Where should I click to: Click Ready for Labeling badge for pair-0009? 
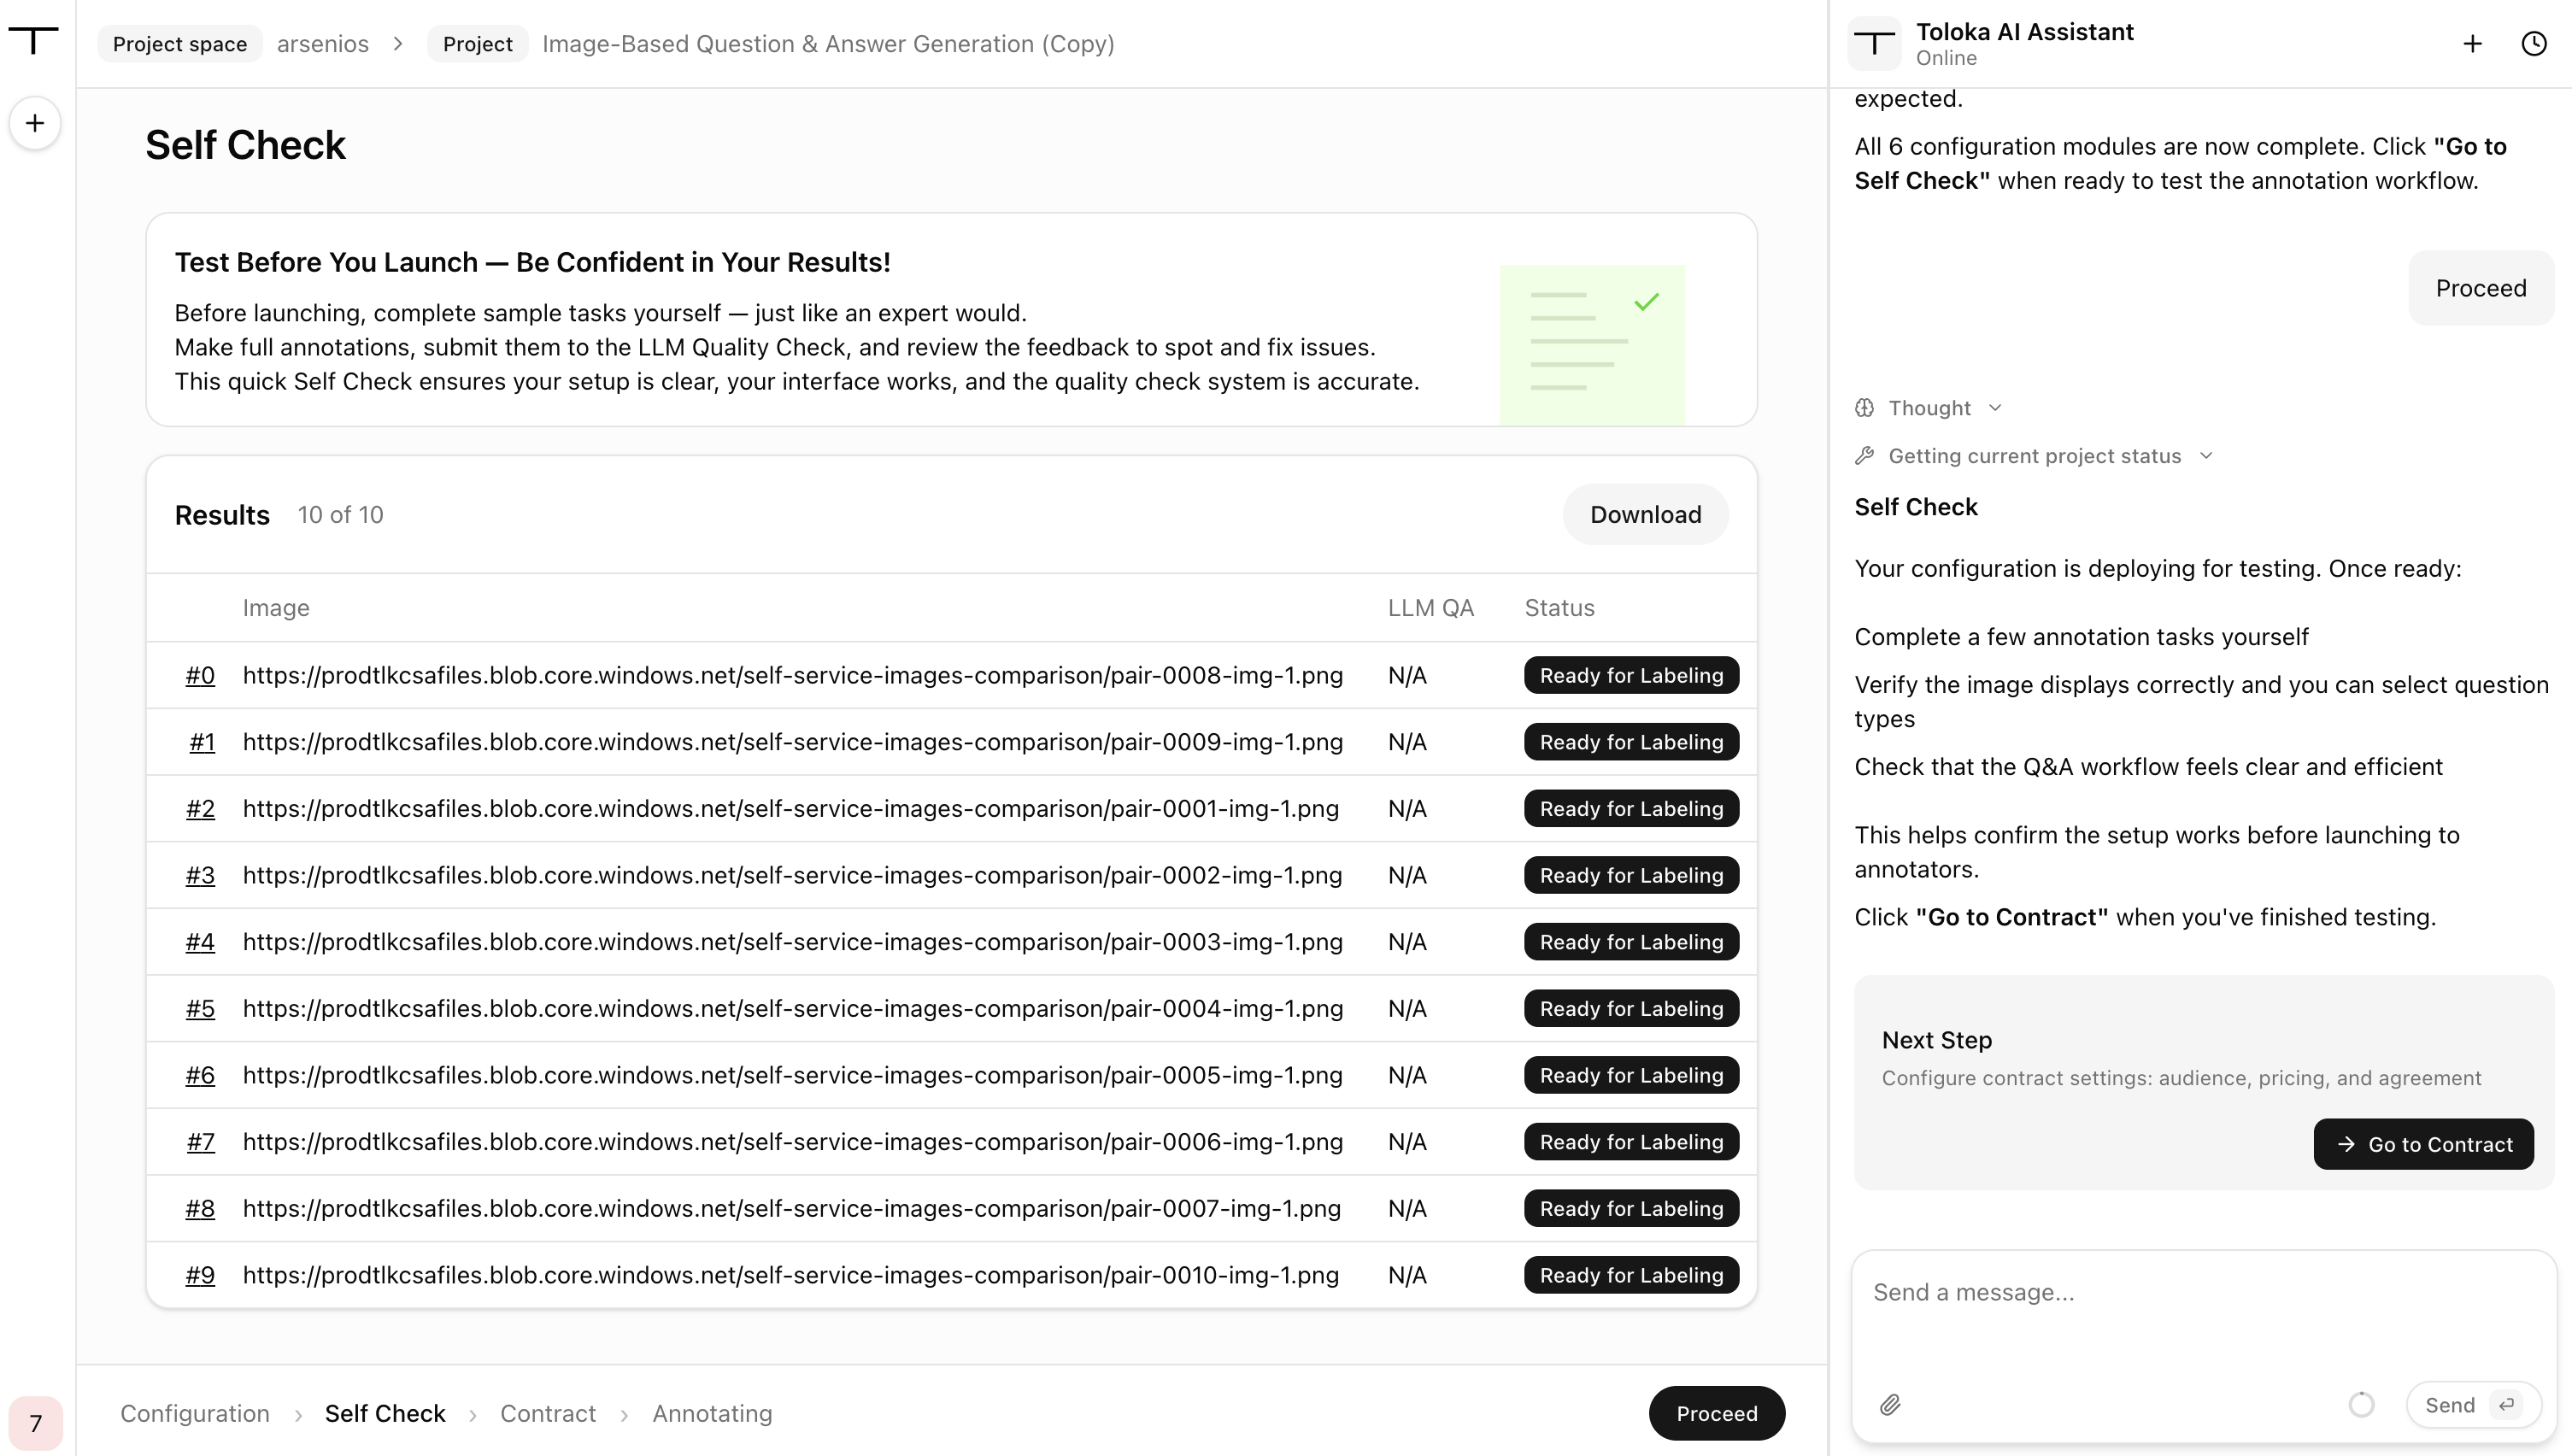[1631, 742]
